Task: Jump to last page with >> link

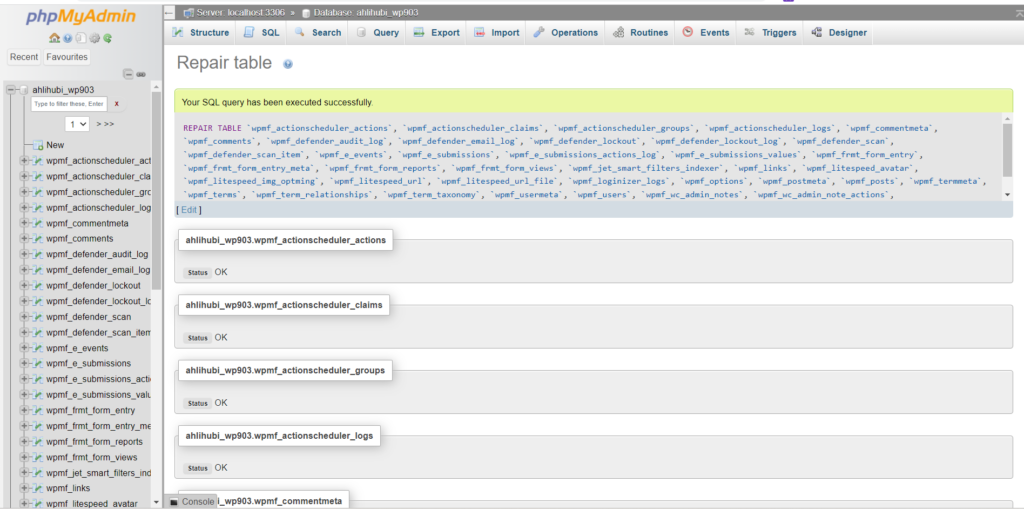Action: [x=108, y=123]
